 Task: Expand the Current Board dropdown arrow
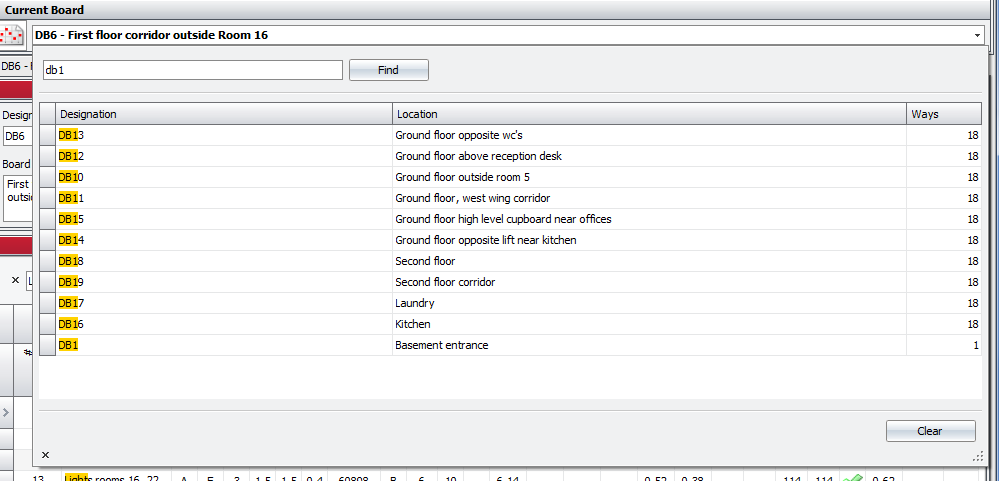pos(976,35)
